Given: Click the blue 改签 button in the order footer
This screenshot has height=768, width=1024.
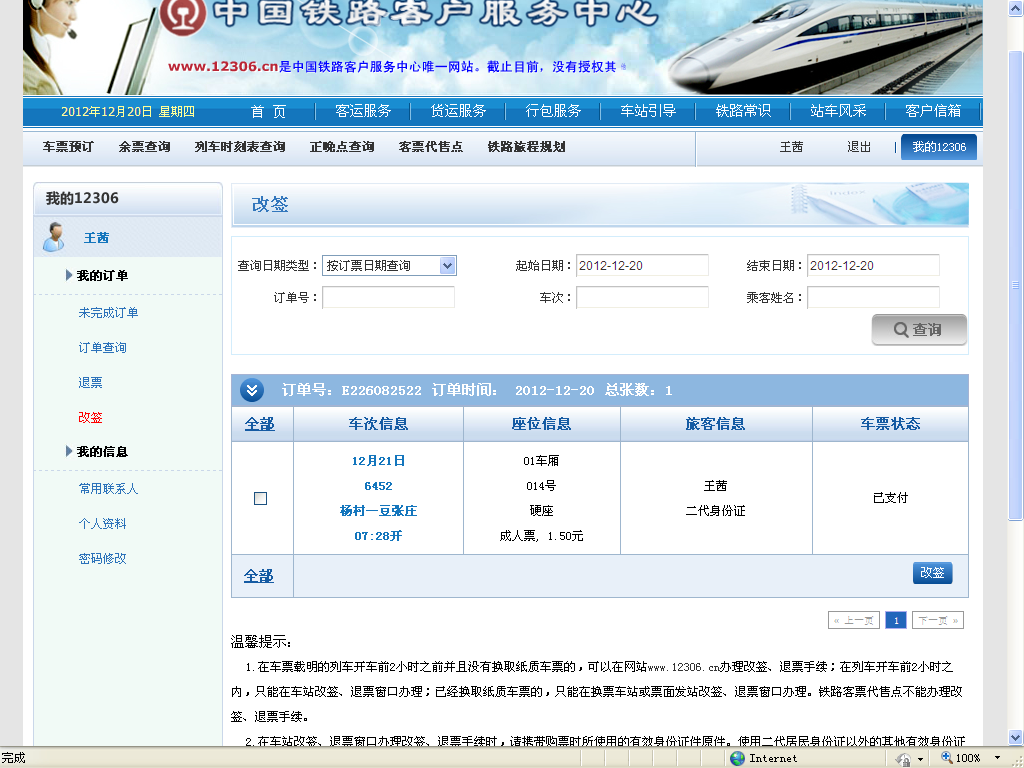Looking at the screenshot, I should 932,573.
